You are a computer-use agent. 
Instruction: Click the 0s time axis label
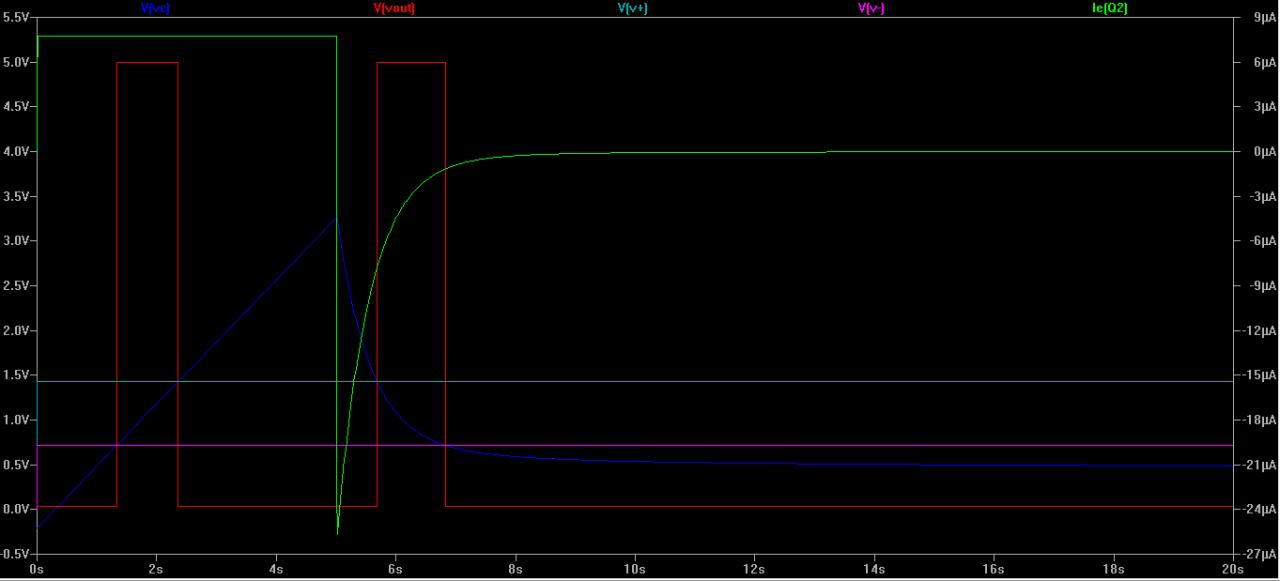click(37, 569)
